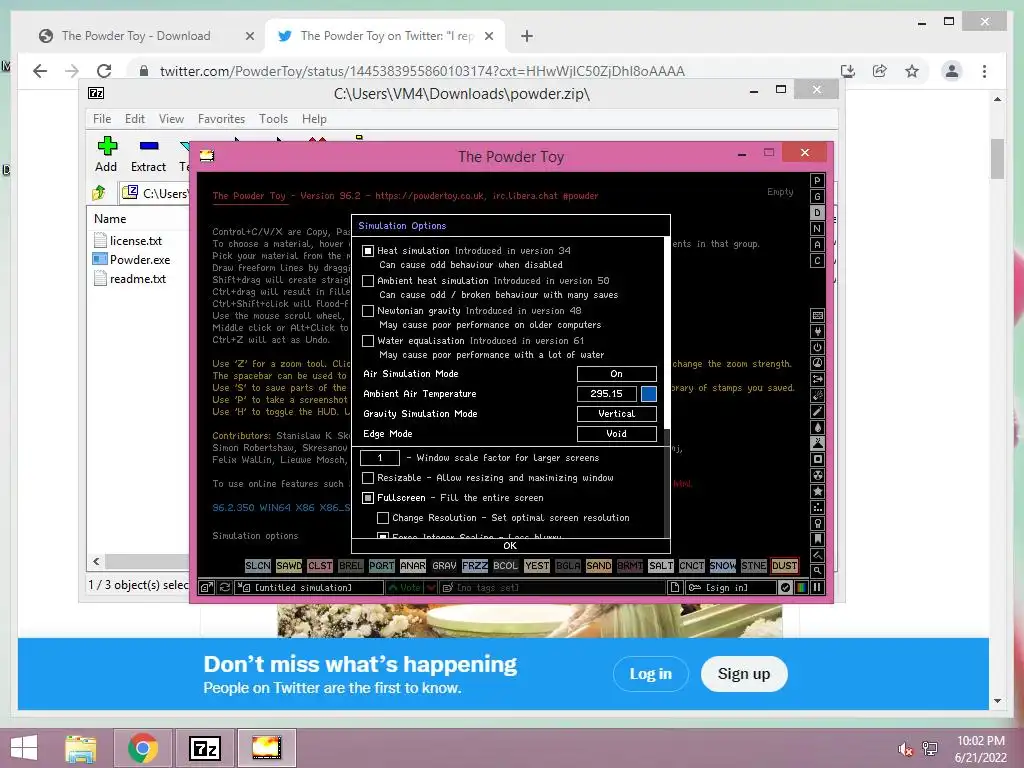Open the highlighted Powders pile-icon category
Screen dimensions: 1024x768
click(817, 443)
